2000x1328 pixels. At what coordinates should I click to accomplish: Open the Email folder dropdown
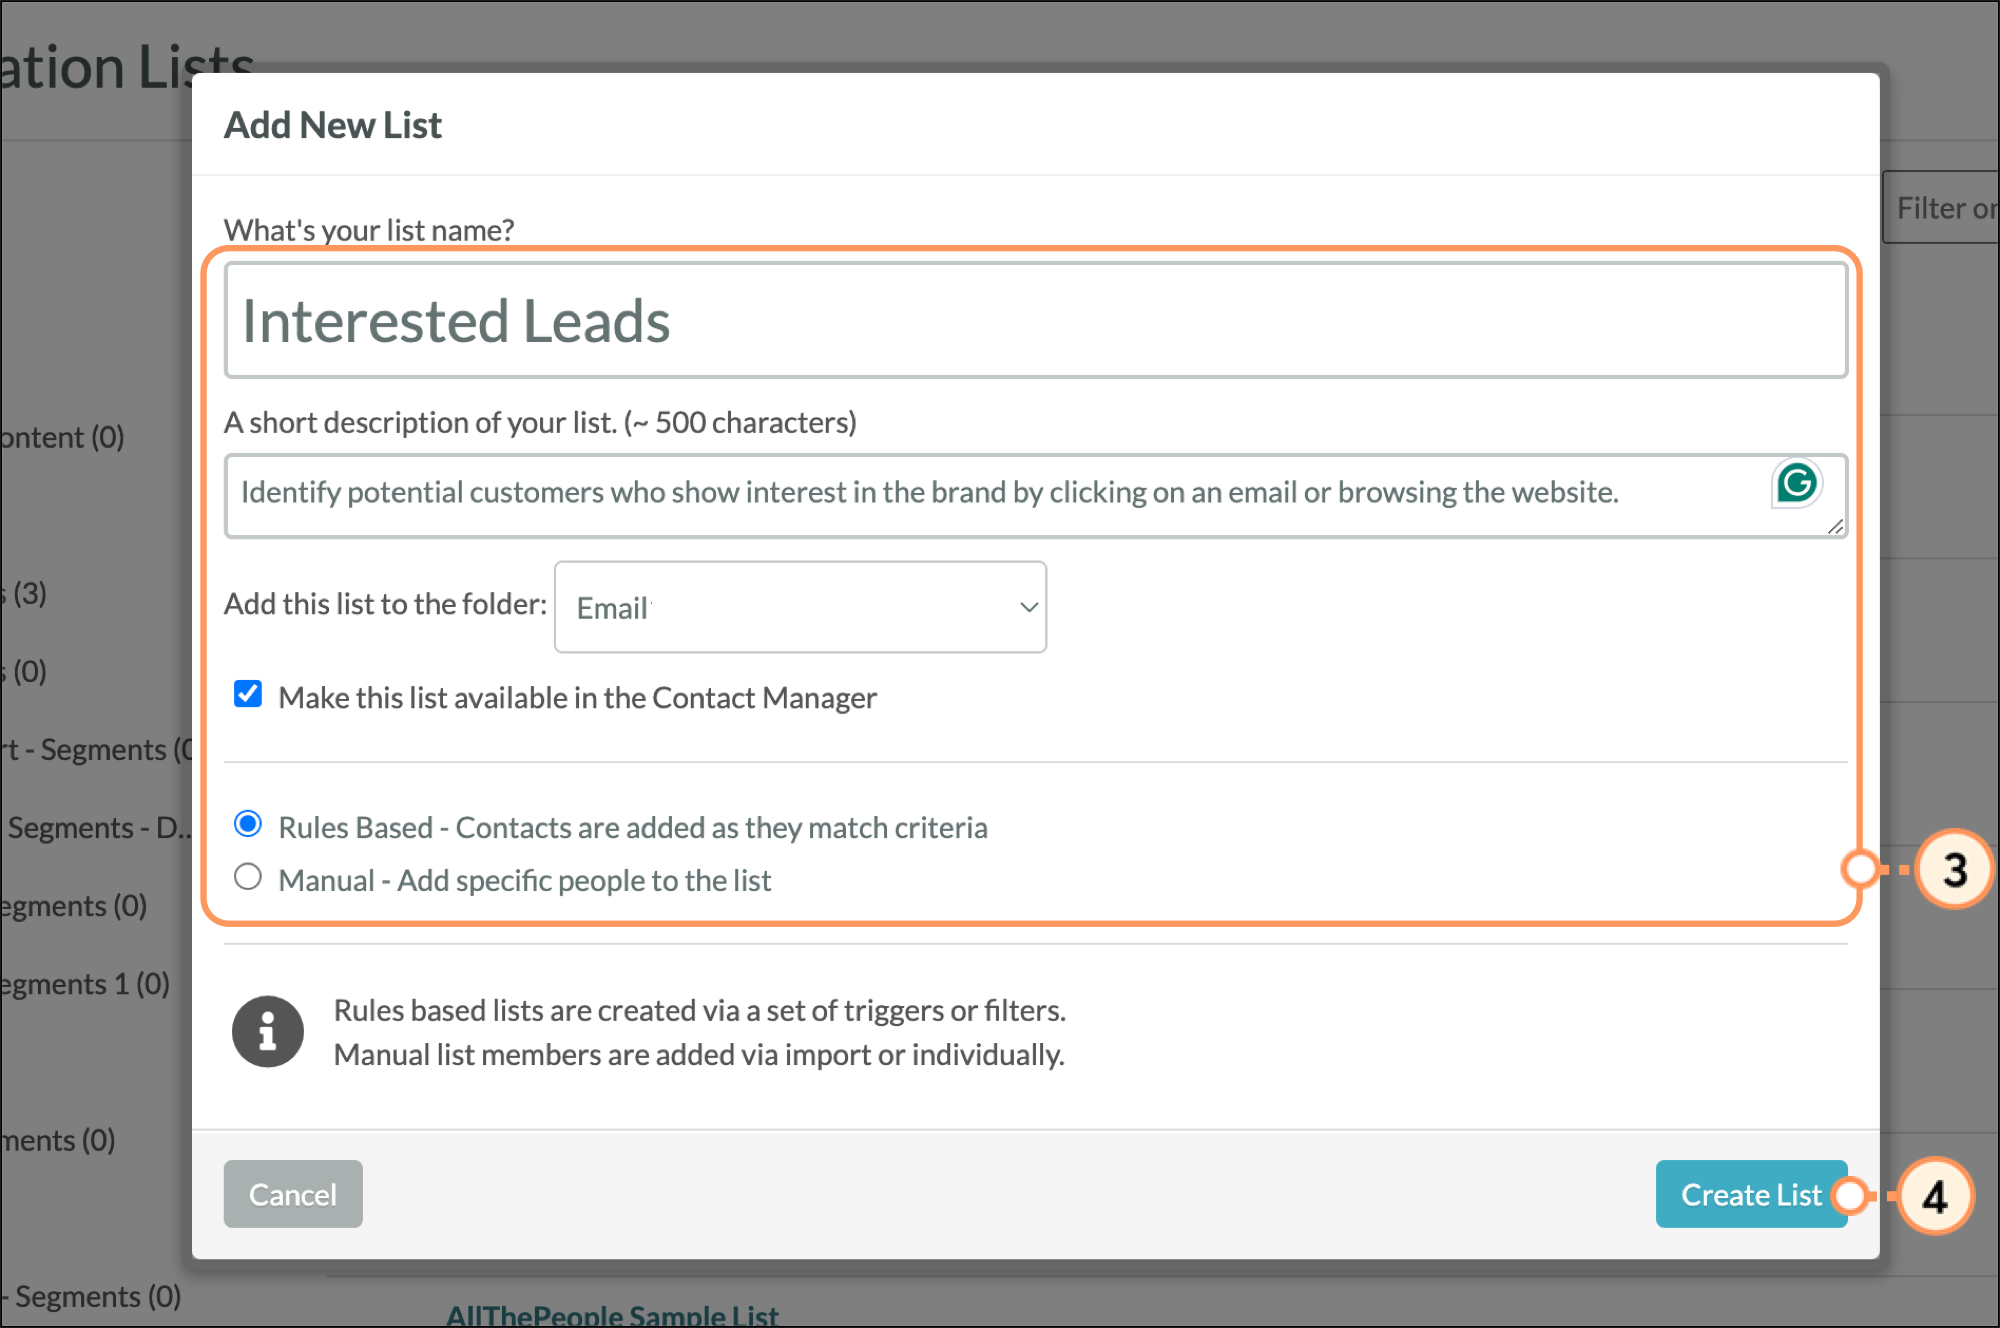tap(799, 607)
